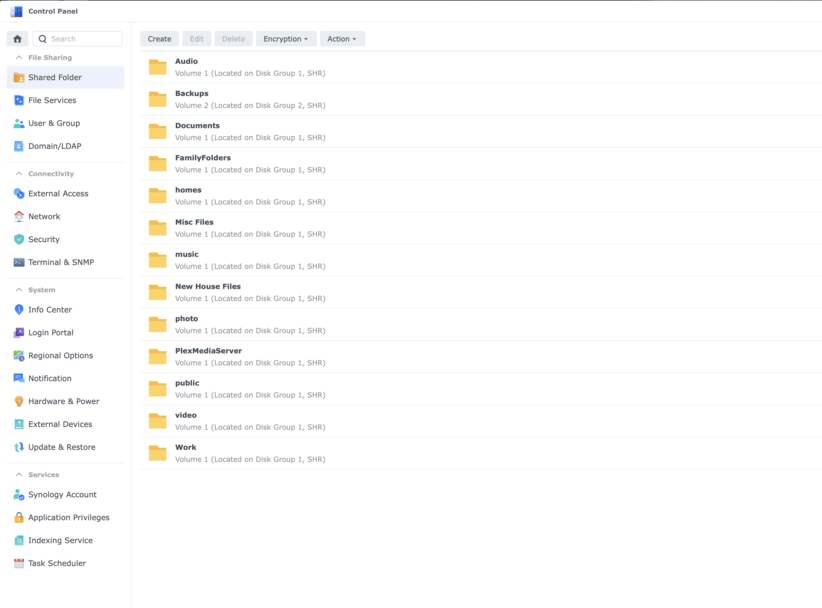
Task: Open User & Group icon
Action: [19, 123]
